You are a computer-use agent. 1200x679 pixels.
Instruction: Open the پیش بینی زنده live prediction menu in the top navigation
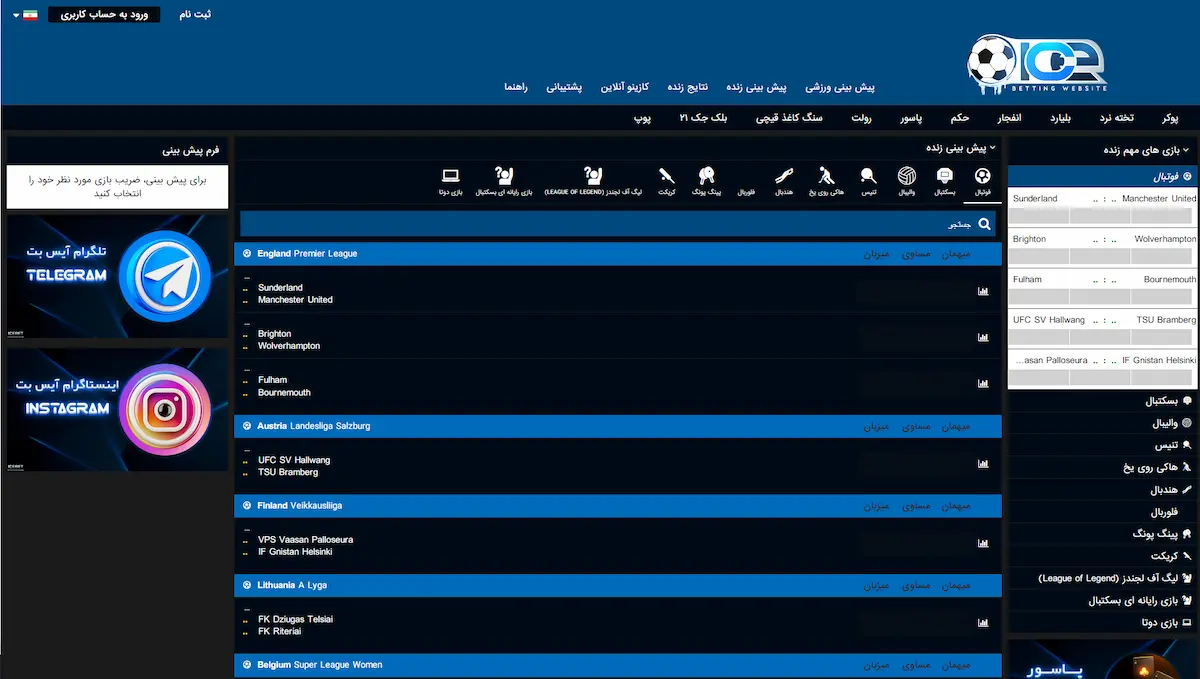(x=755, y=88)
